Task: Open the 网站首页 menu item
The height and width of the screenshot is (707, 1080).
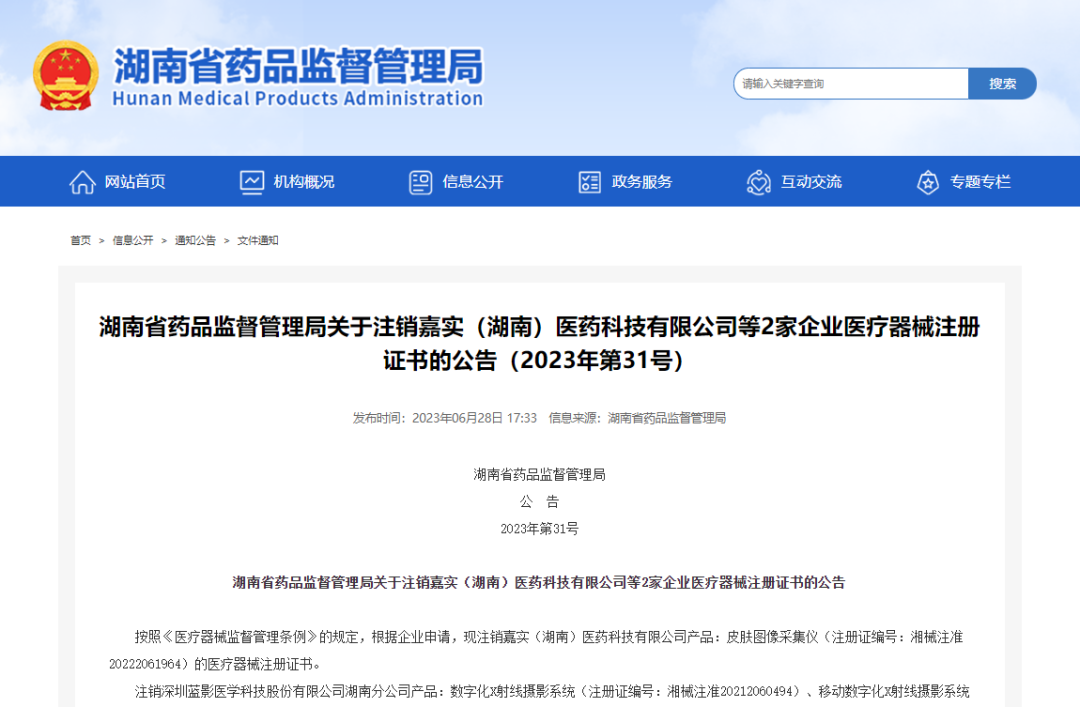Action: [x=136, y=181]
